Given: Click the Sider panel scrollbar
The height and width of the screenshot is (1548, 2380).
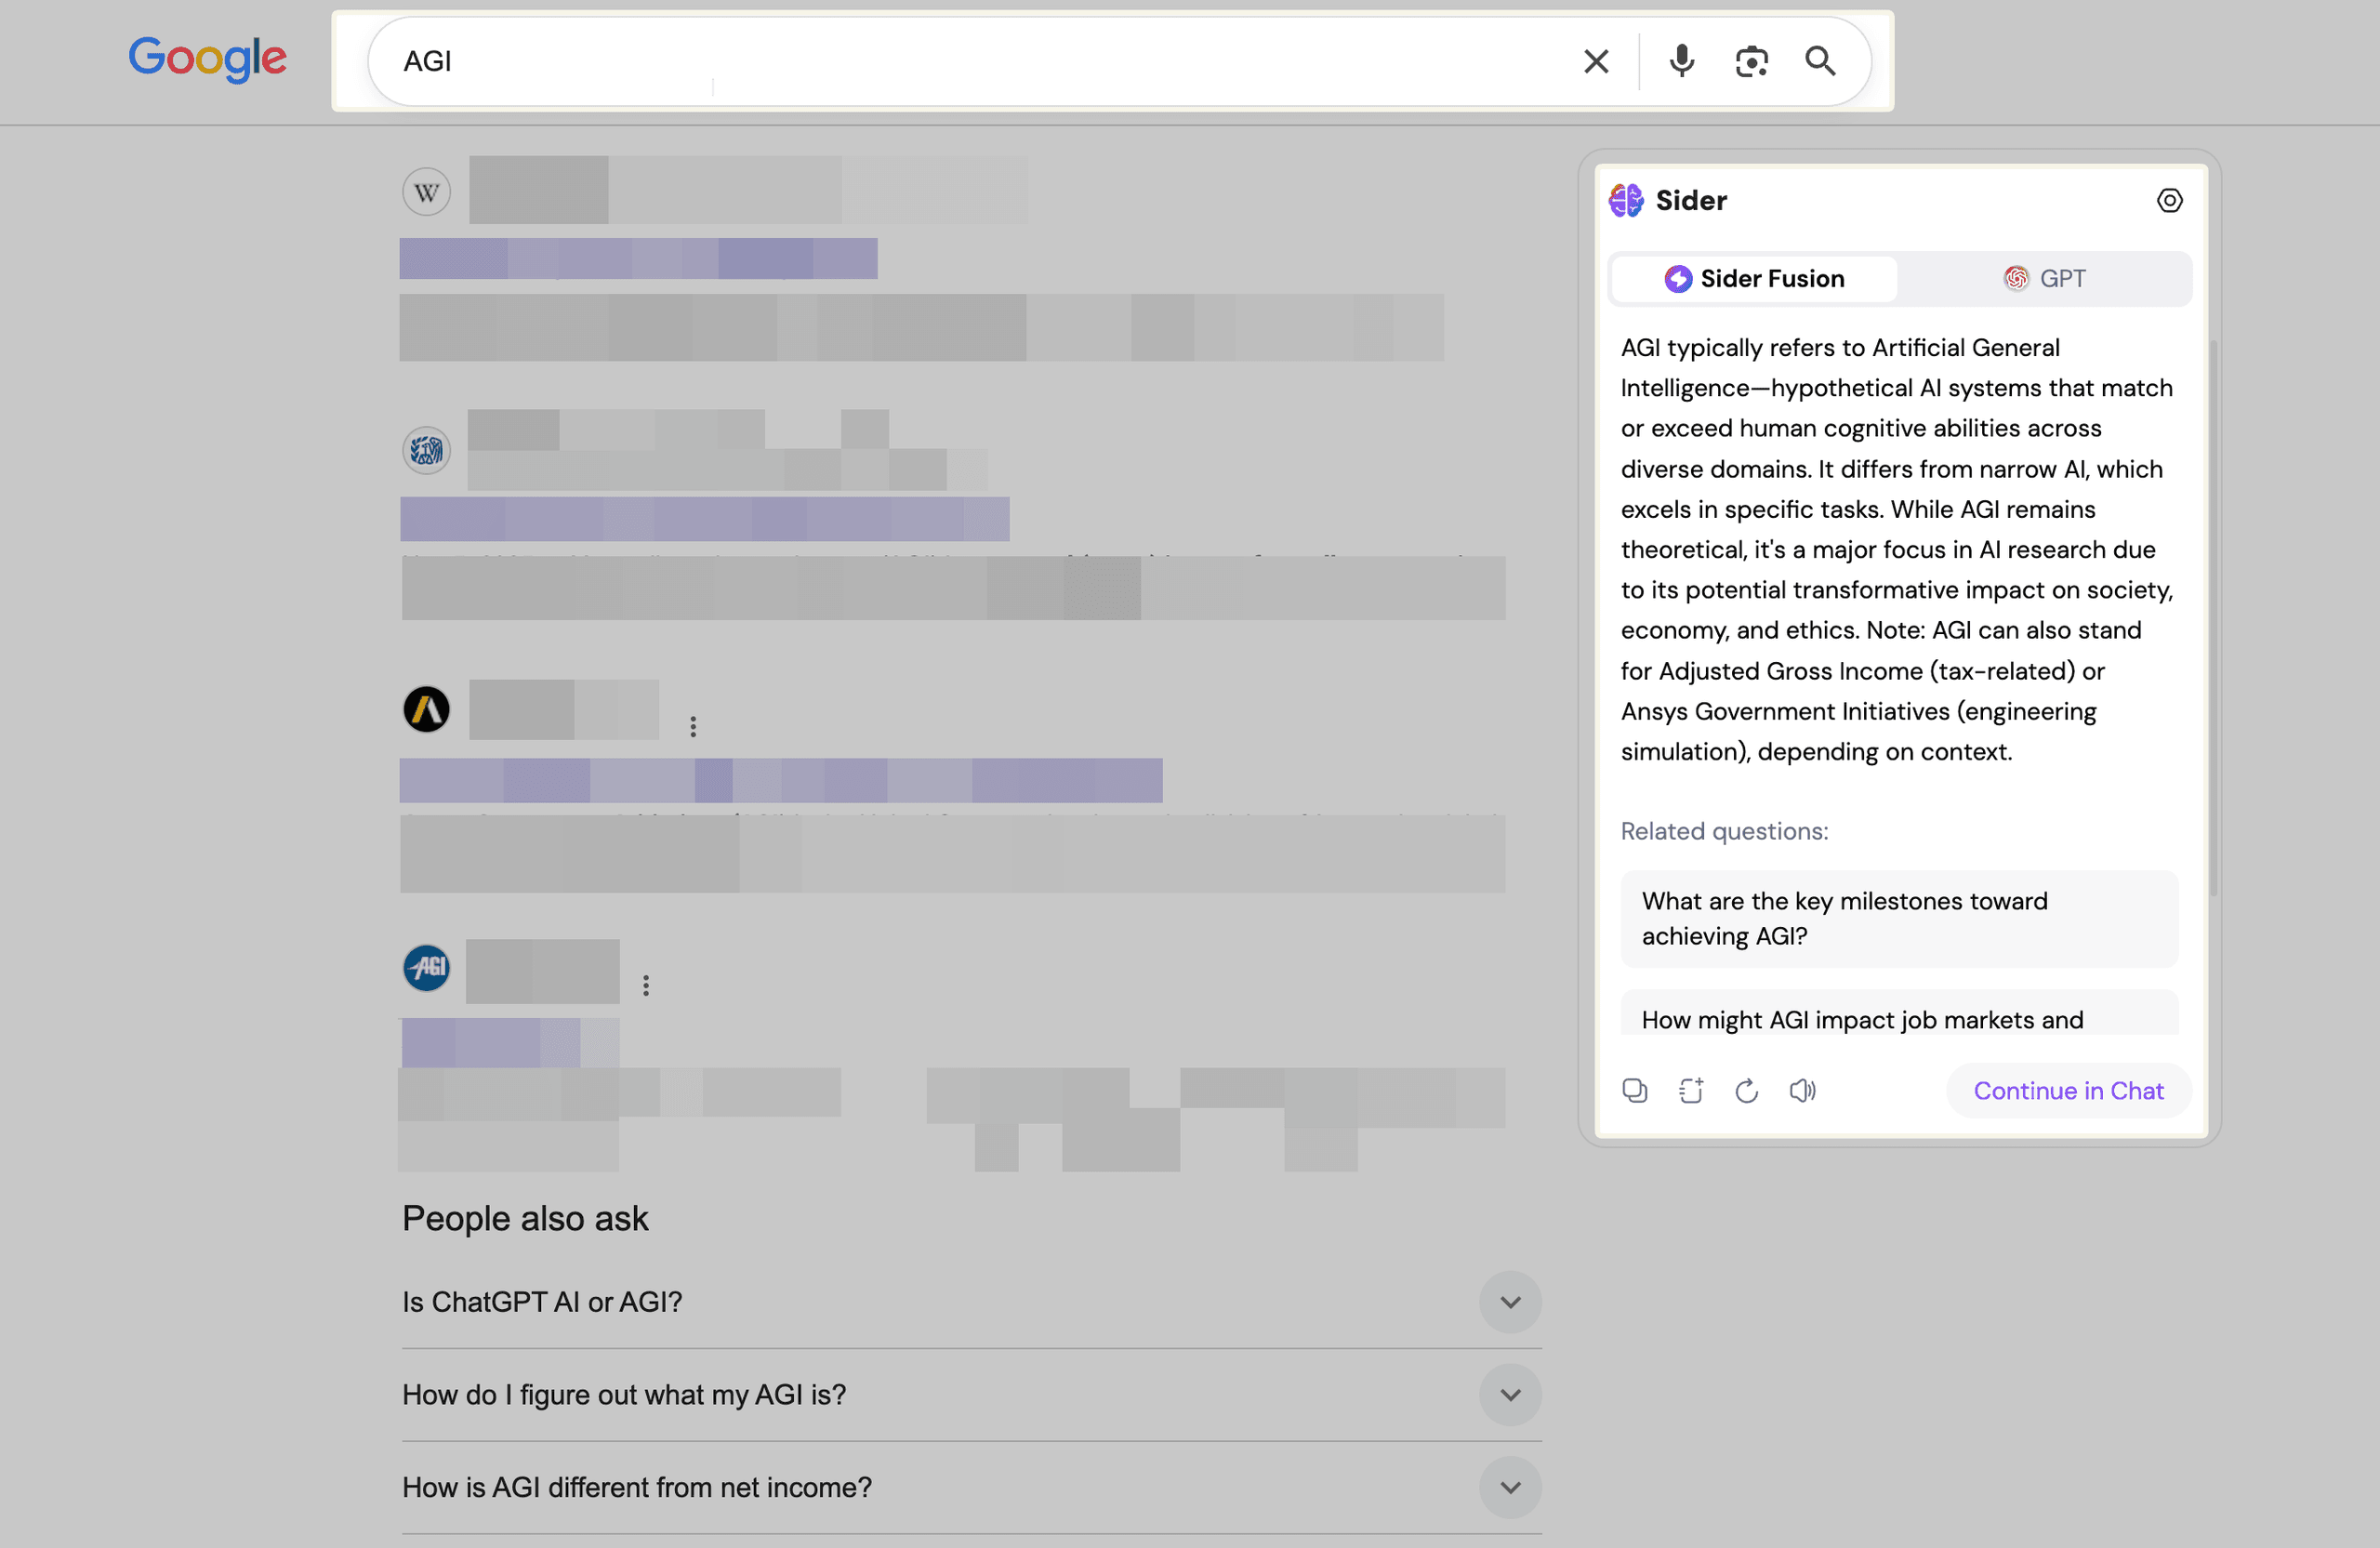Looking at the screenshot, I should tap(2213, 618).
